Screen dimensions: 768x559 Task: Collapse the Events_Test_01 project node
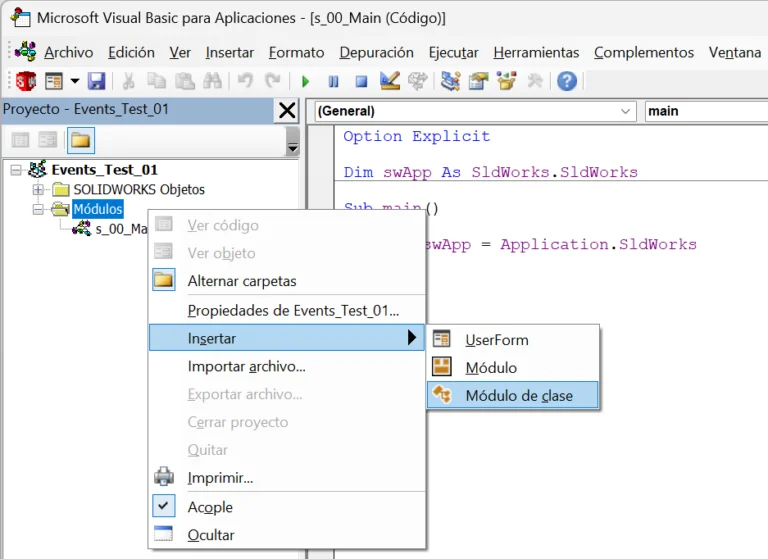(x=16, y=170)
